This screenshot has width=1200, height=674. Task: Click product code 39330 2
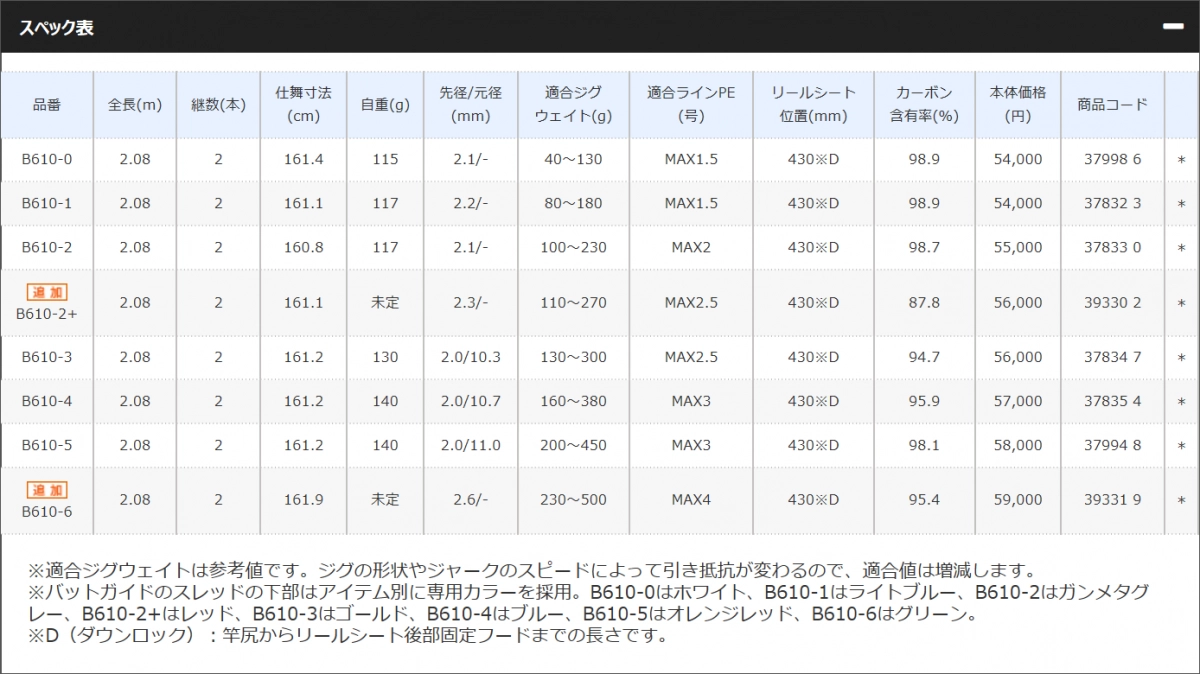pyautogui.click(x=1113, y=302)
